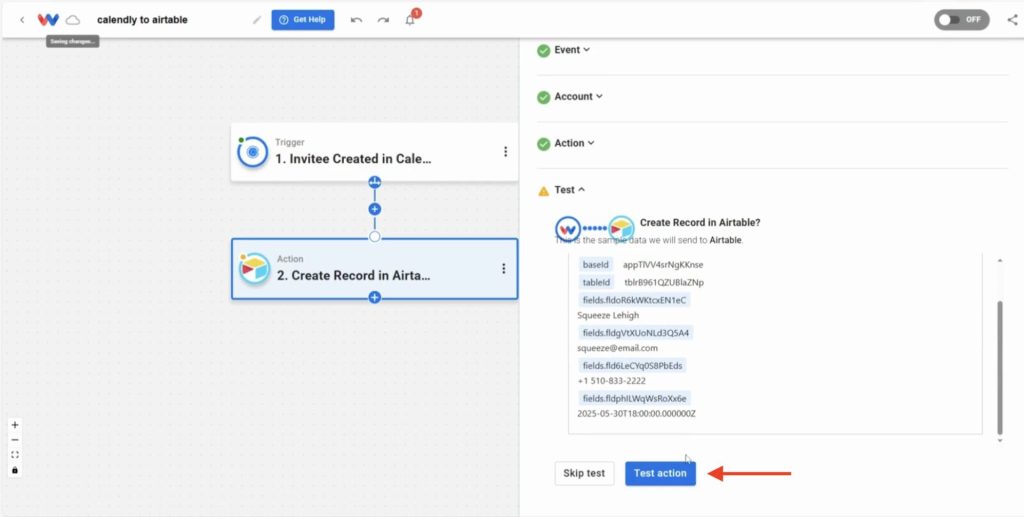
Task: Open the notifications bell
Action: (x=410, y=20)
